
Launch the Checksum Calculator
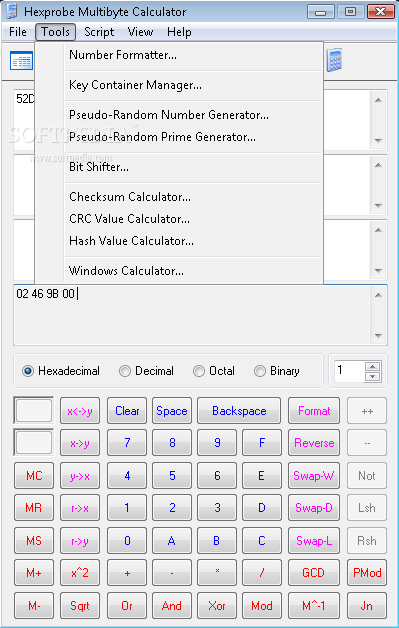pos(179,197)
